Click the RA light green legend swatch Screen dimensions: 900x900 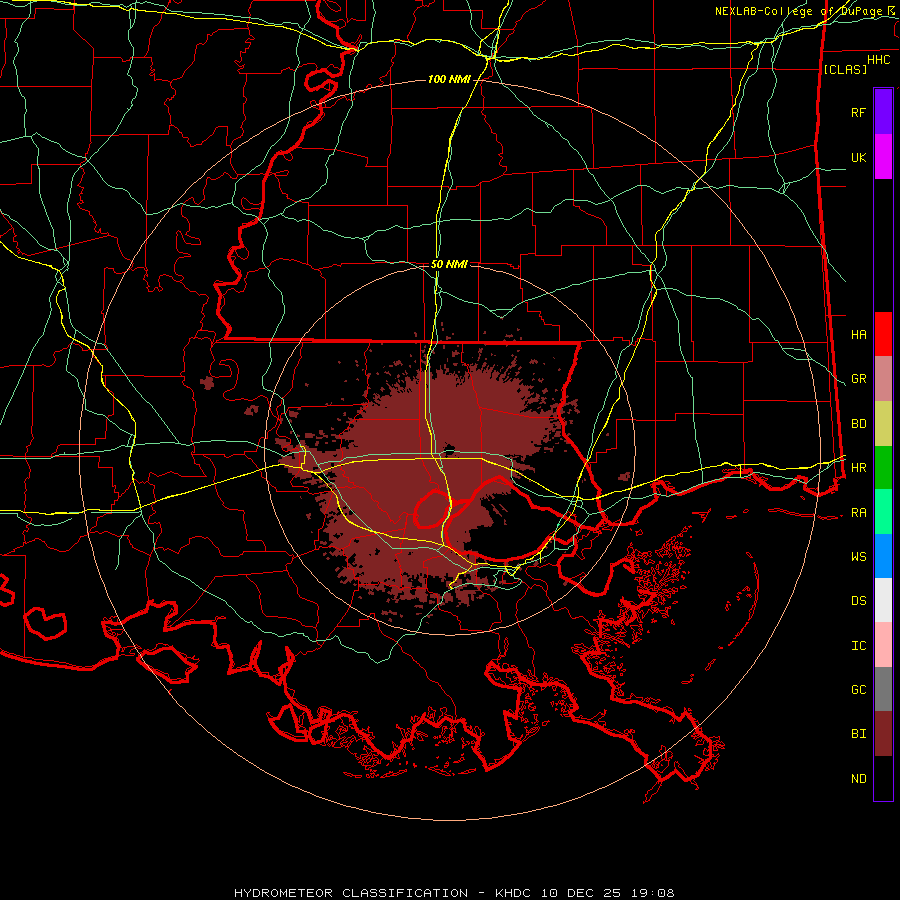click(x=883, y=512)
